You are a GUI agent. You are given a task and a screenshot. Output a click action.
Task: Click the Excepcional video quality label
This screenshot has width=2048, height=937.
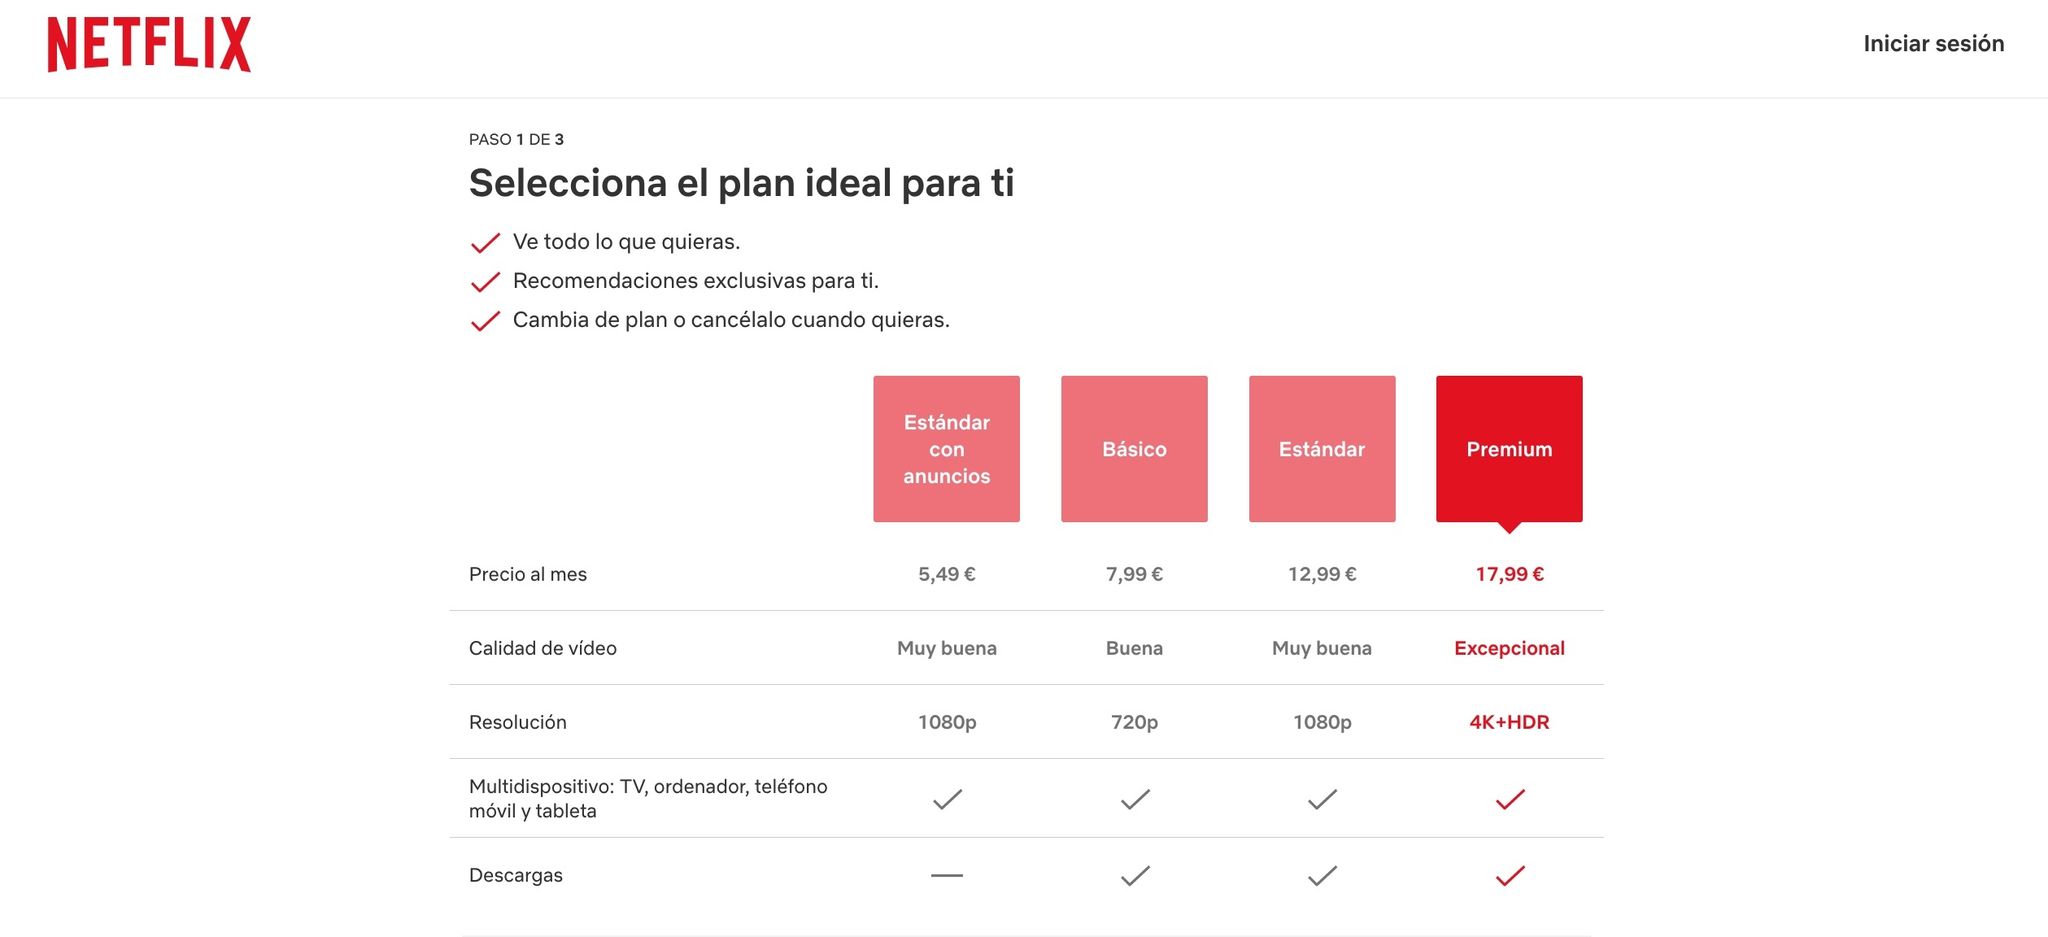(1509, 648)
